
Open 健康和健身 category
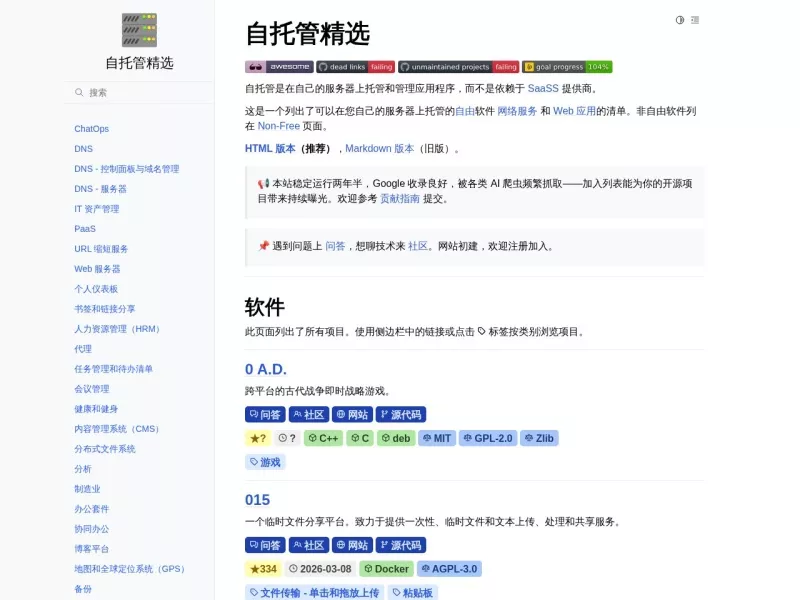click(96, 409)
